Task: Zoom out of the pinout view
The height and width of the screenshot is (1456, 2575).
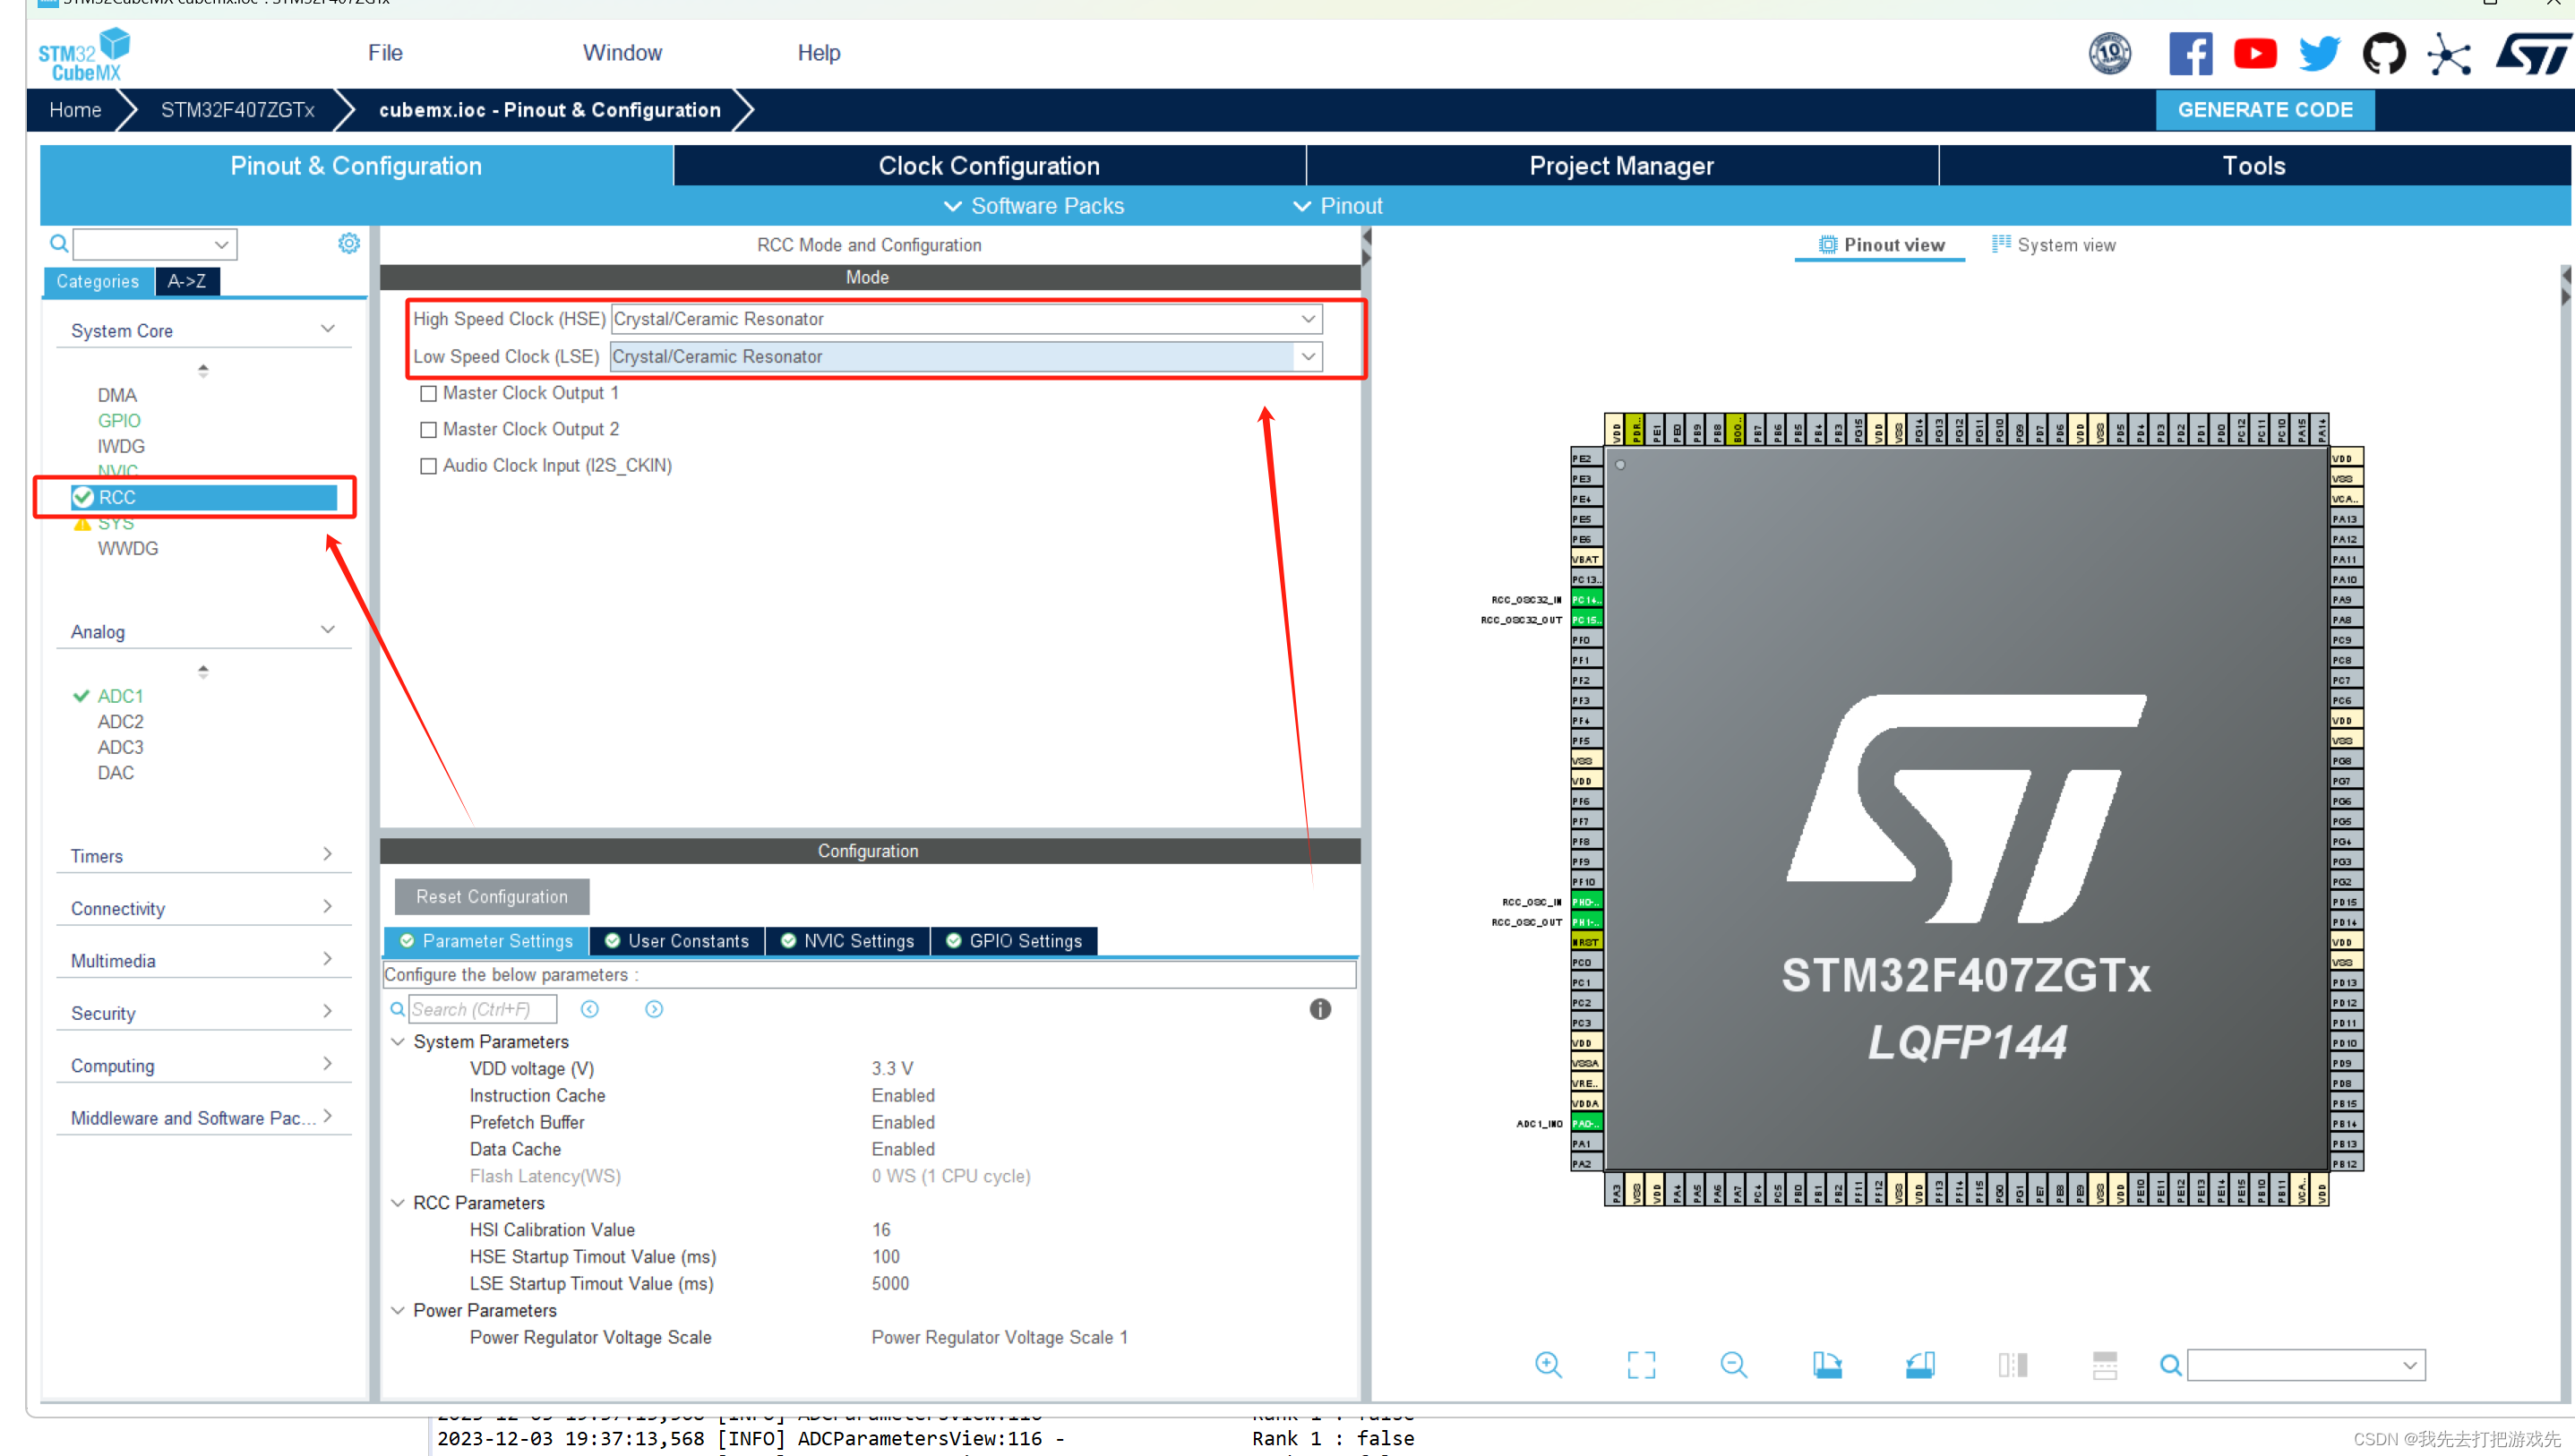Action: click(1733, 1364)
